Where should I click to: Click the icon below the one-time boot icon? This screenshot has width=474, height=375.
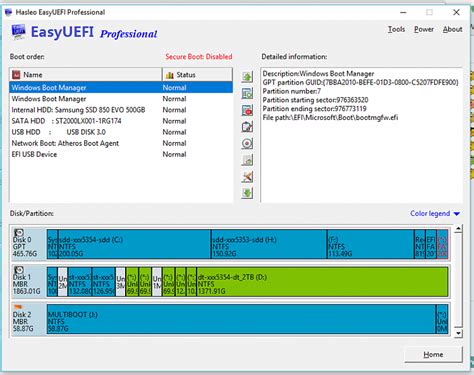(x=247, y=160)
